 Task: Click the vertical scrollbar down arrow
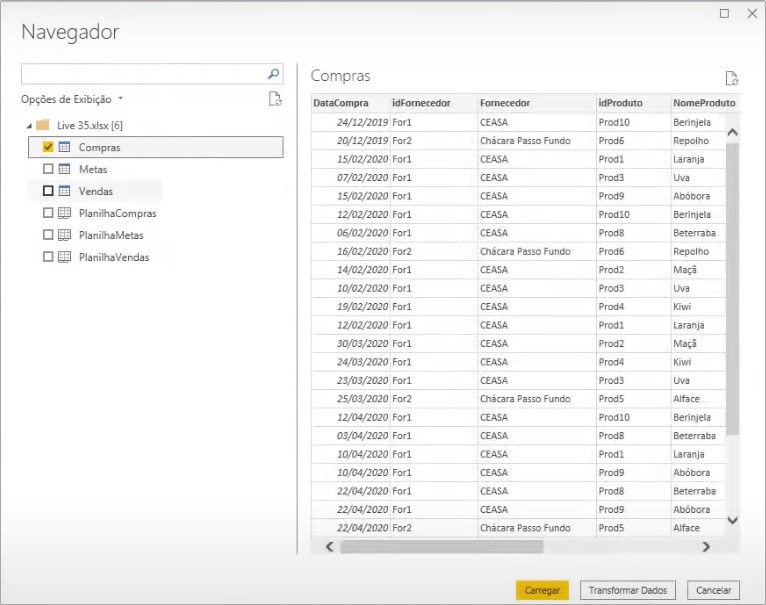click(732, 520)
